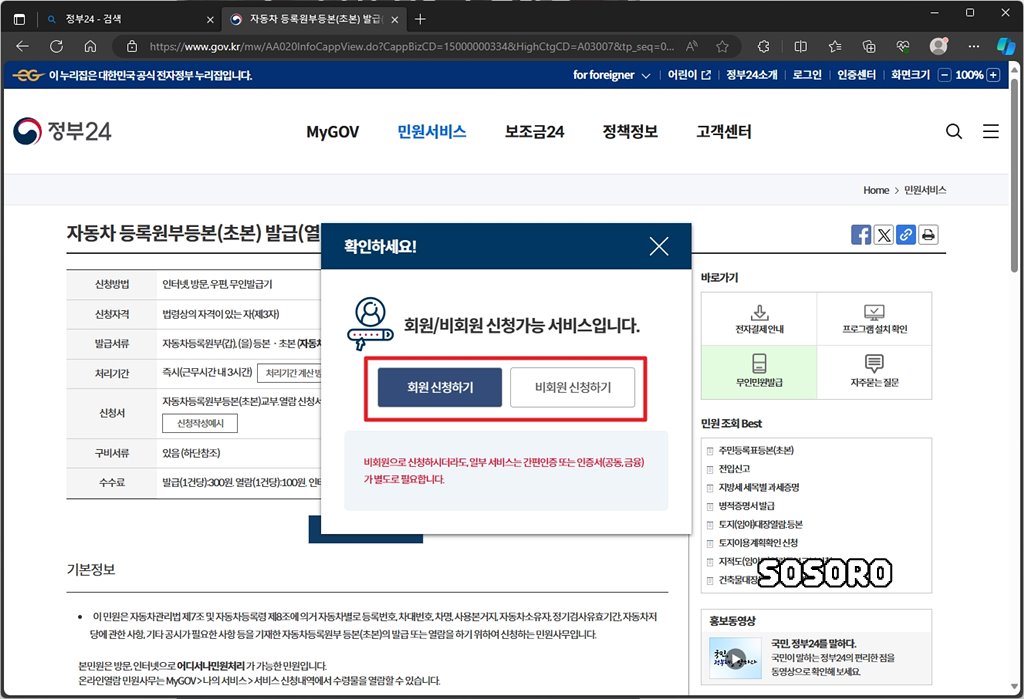Open 토지(임야)대장열람·등본 link
Viewport: 1024px width, 699px height.
[x=760, y=524]
